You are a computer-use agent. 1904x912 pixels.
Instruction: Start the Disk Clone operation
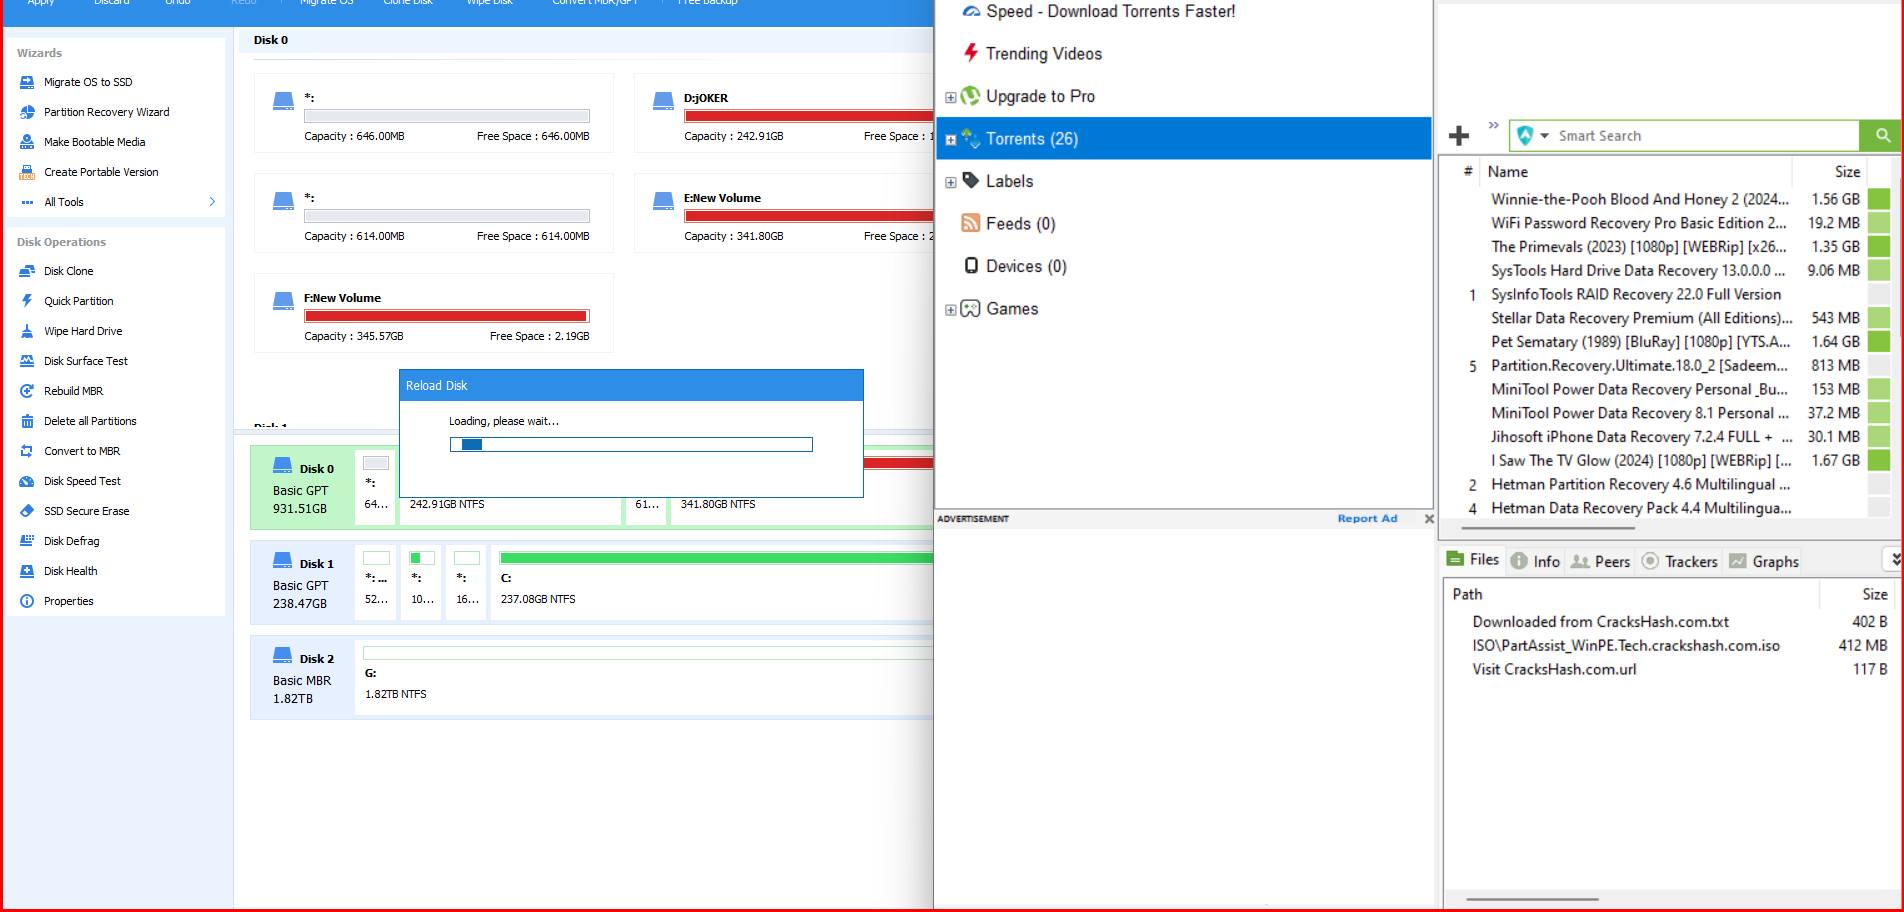click(x=68, y=271)
